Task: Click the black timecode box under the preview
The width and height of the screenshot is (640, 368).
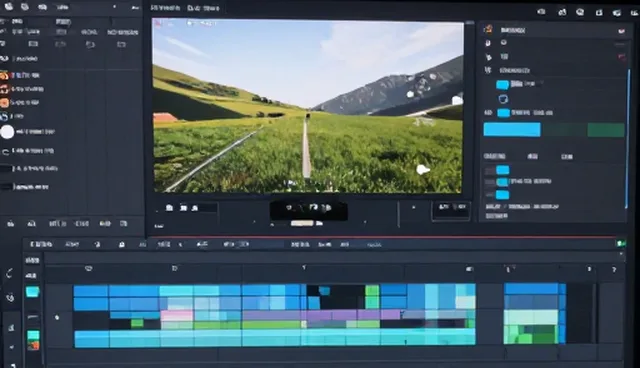Action: pos(309,210)
